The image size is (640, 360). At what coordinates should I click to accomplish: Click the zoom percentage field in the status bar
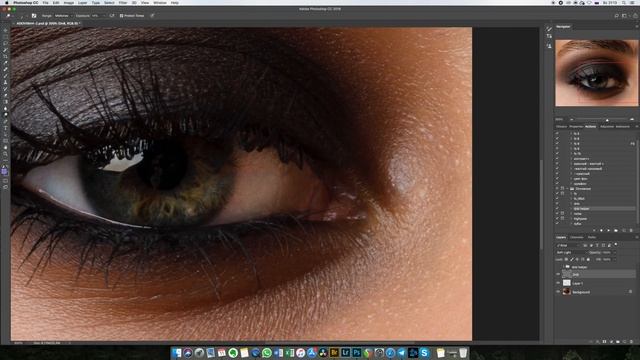pos(19,343)
